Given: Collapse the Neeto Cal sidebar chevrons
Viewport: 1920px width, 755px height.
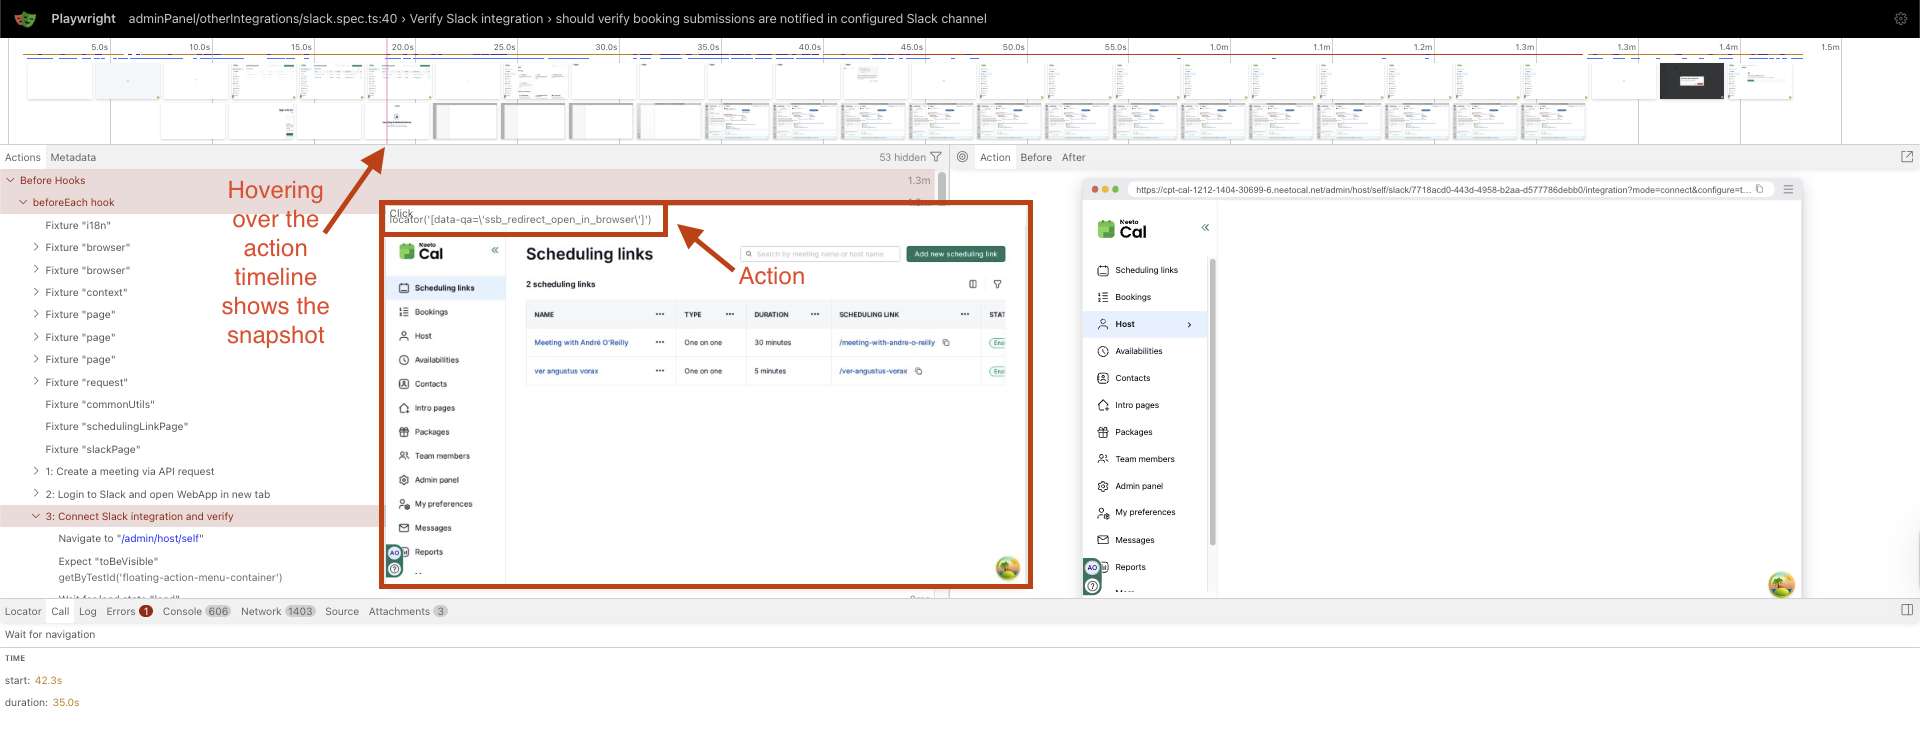Looking at the screenshot, I should pos(1205,228).
